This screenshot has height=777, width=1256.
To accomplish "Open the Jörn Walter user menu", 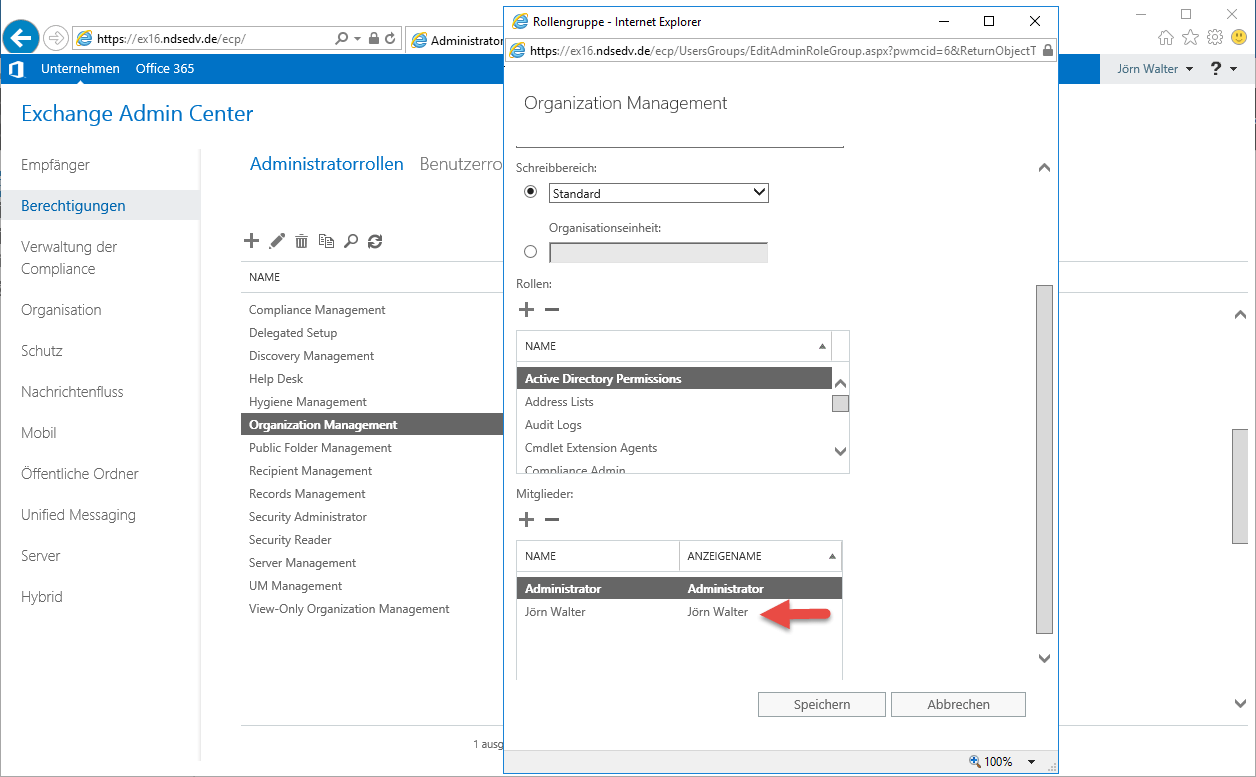I will point(1154,69).
